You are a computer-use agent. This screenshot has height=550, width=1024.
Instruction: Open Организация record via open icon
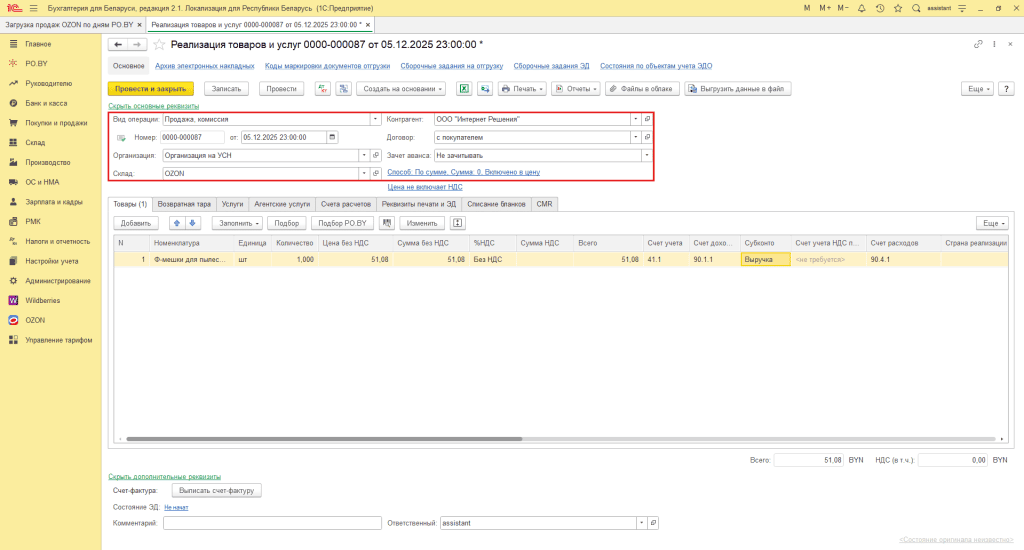tap(376, 155)
